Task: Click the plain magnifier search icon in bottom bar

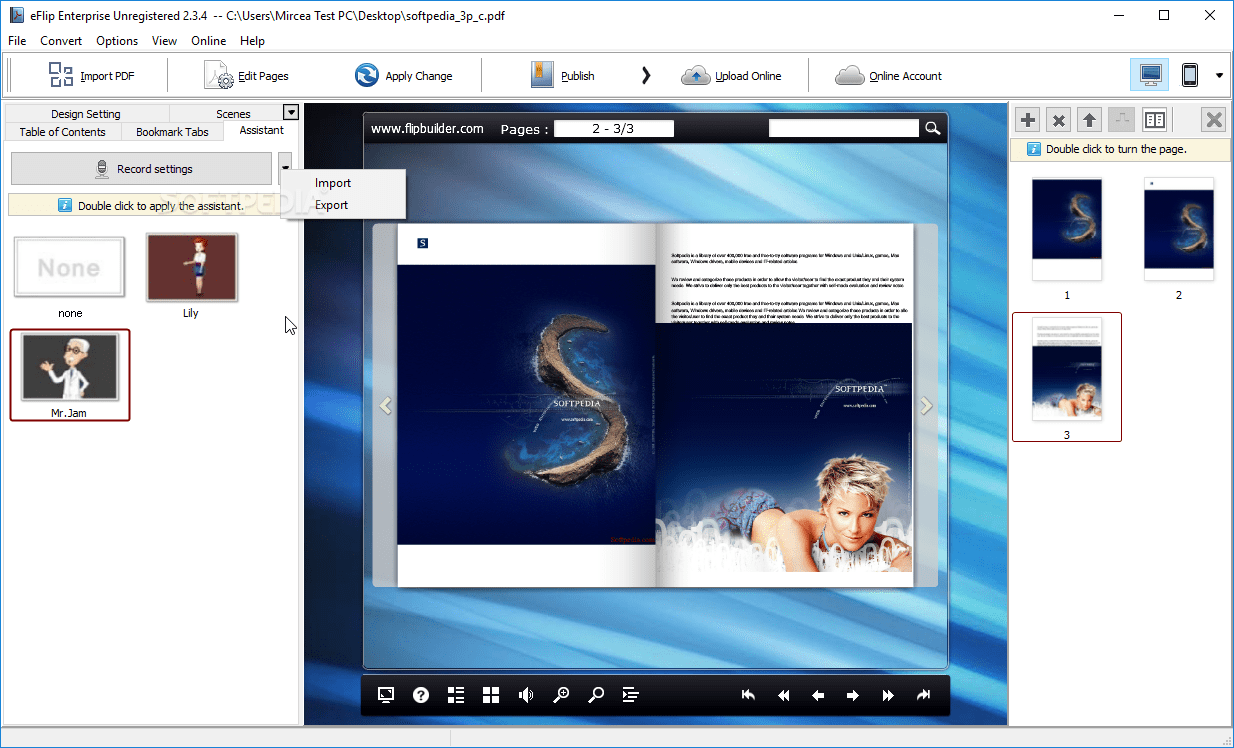Action: pos(596,695)
